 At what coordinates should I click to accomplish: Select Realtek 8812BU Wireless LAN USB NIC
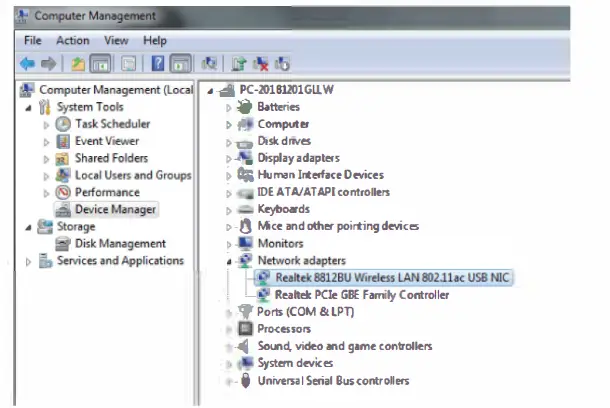click(392, 278)
